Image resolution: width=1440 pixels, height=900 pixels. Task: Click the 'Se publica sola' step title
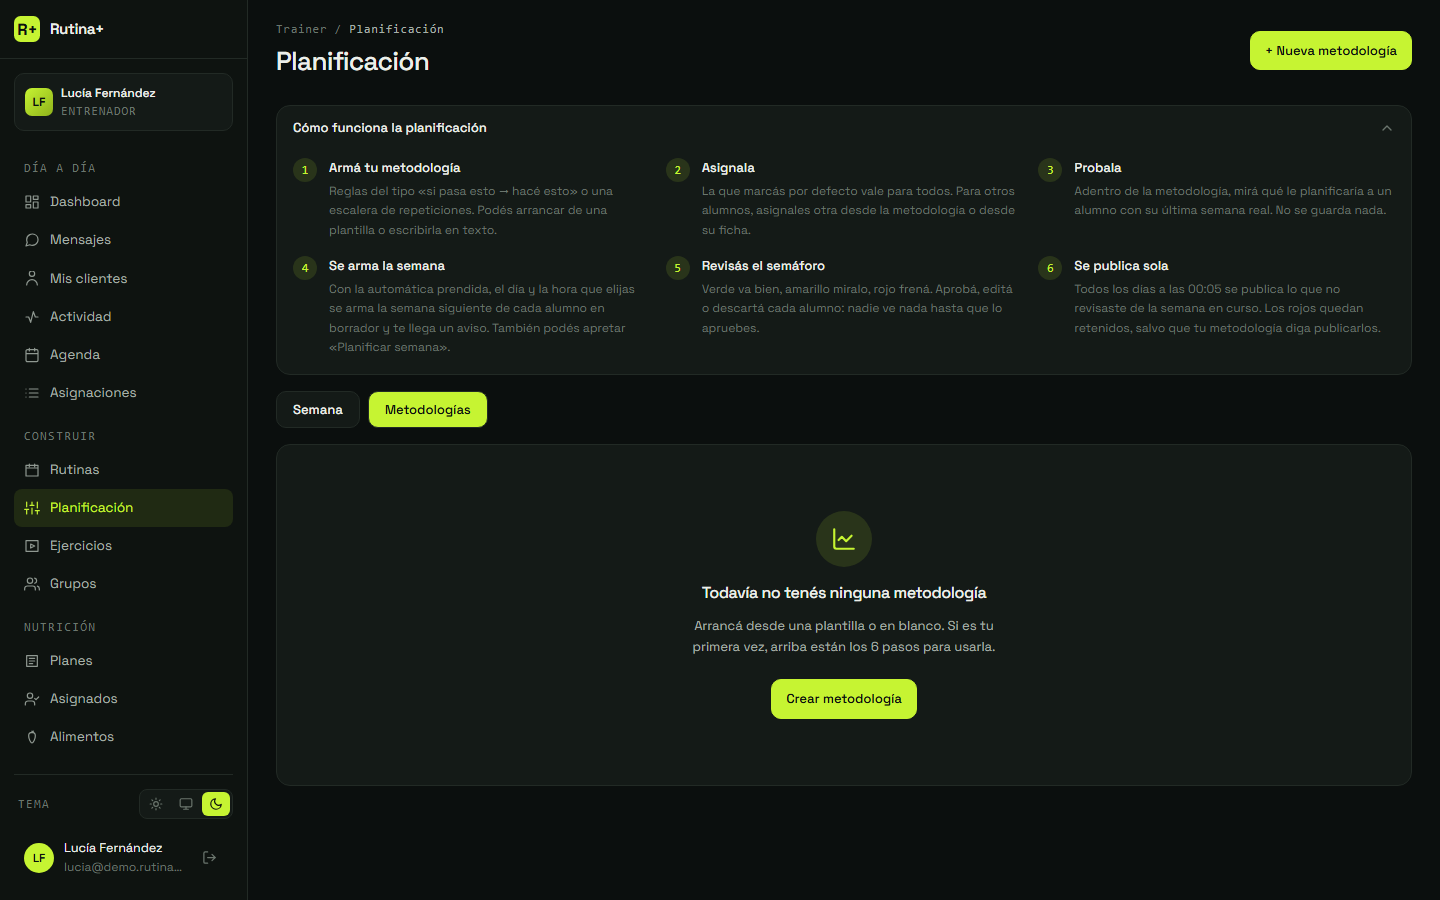(x=1121, y=266)
